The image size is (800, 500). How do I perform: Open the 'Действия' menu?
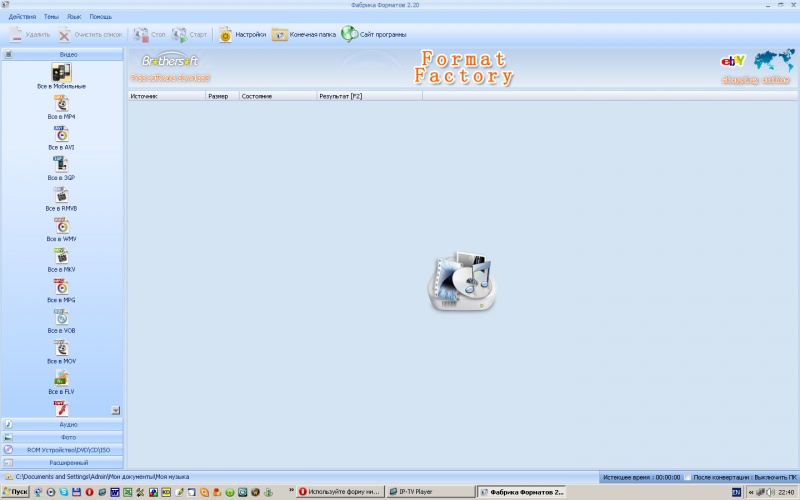[22, 17]
